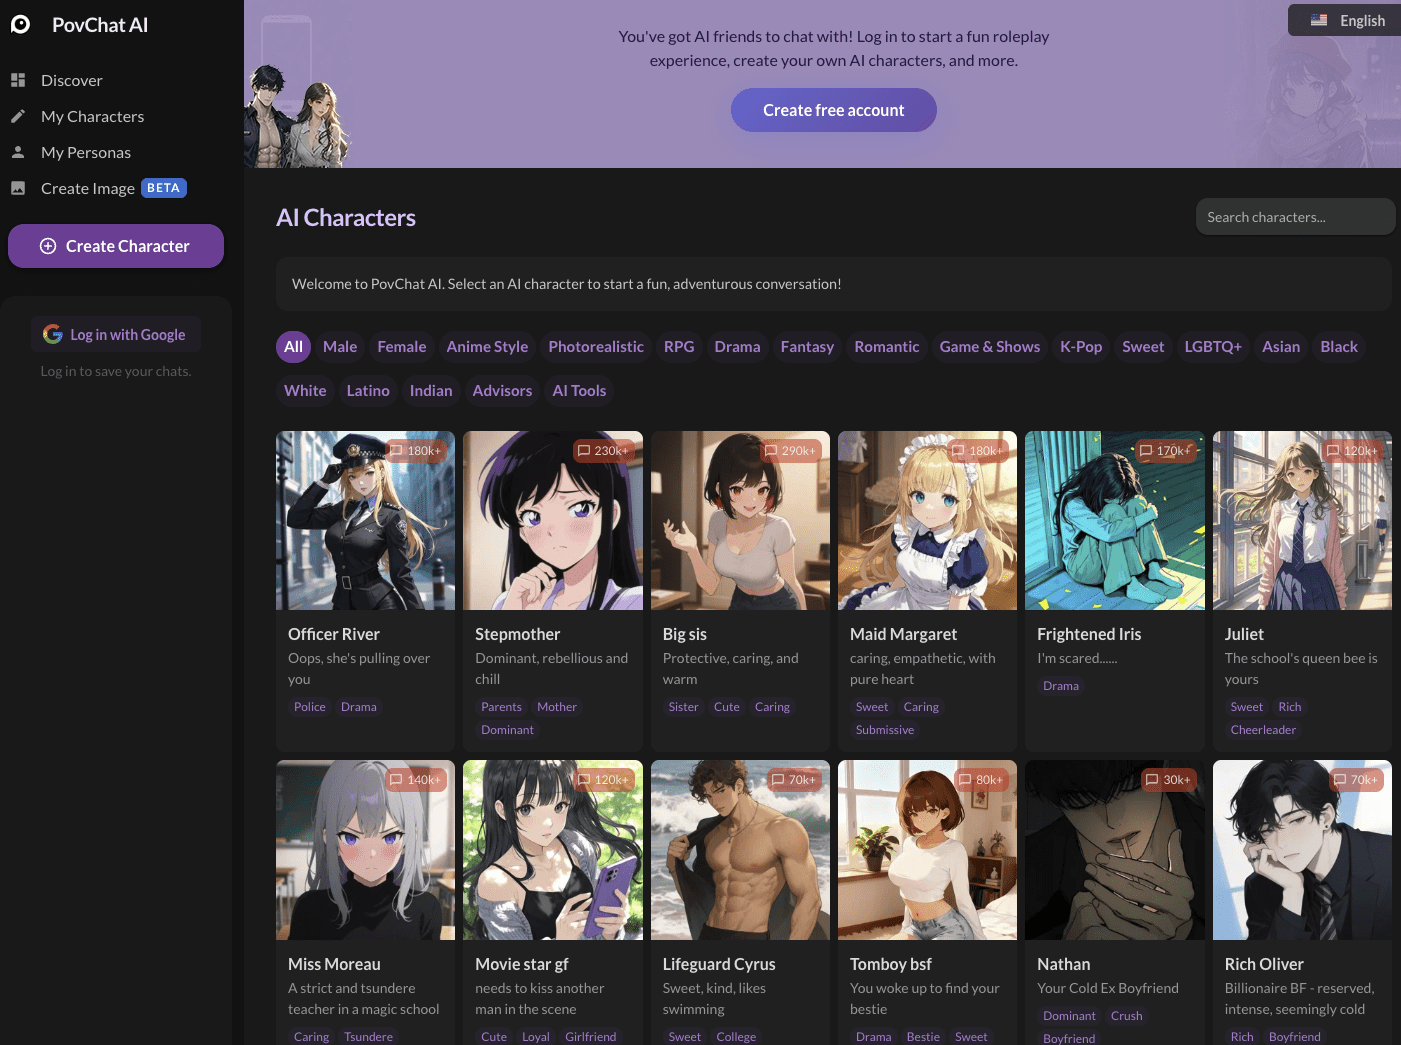1401x1045 pixels.
Task: Open Rich Oliver character image
Action: coord(1302,850)
